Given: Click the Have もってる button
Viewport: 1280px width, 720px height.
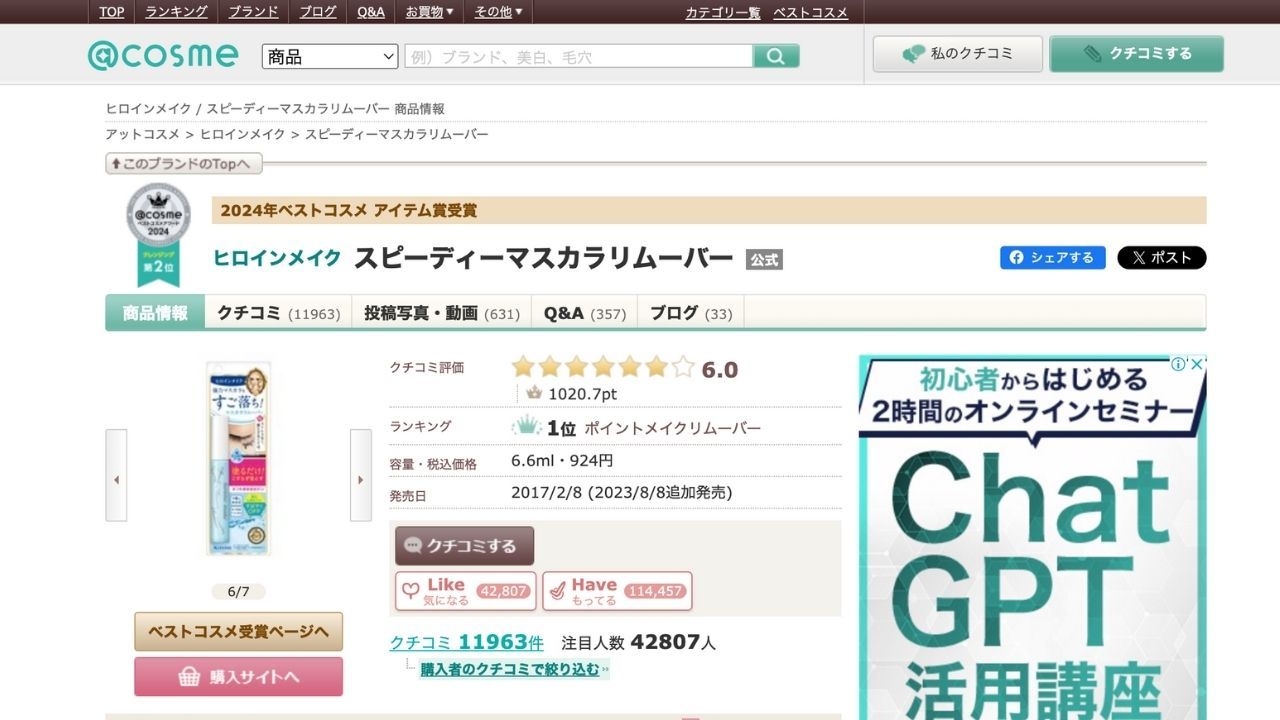Looking at the screenshot, I should (617, 591).
